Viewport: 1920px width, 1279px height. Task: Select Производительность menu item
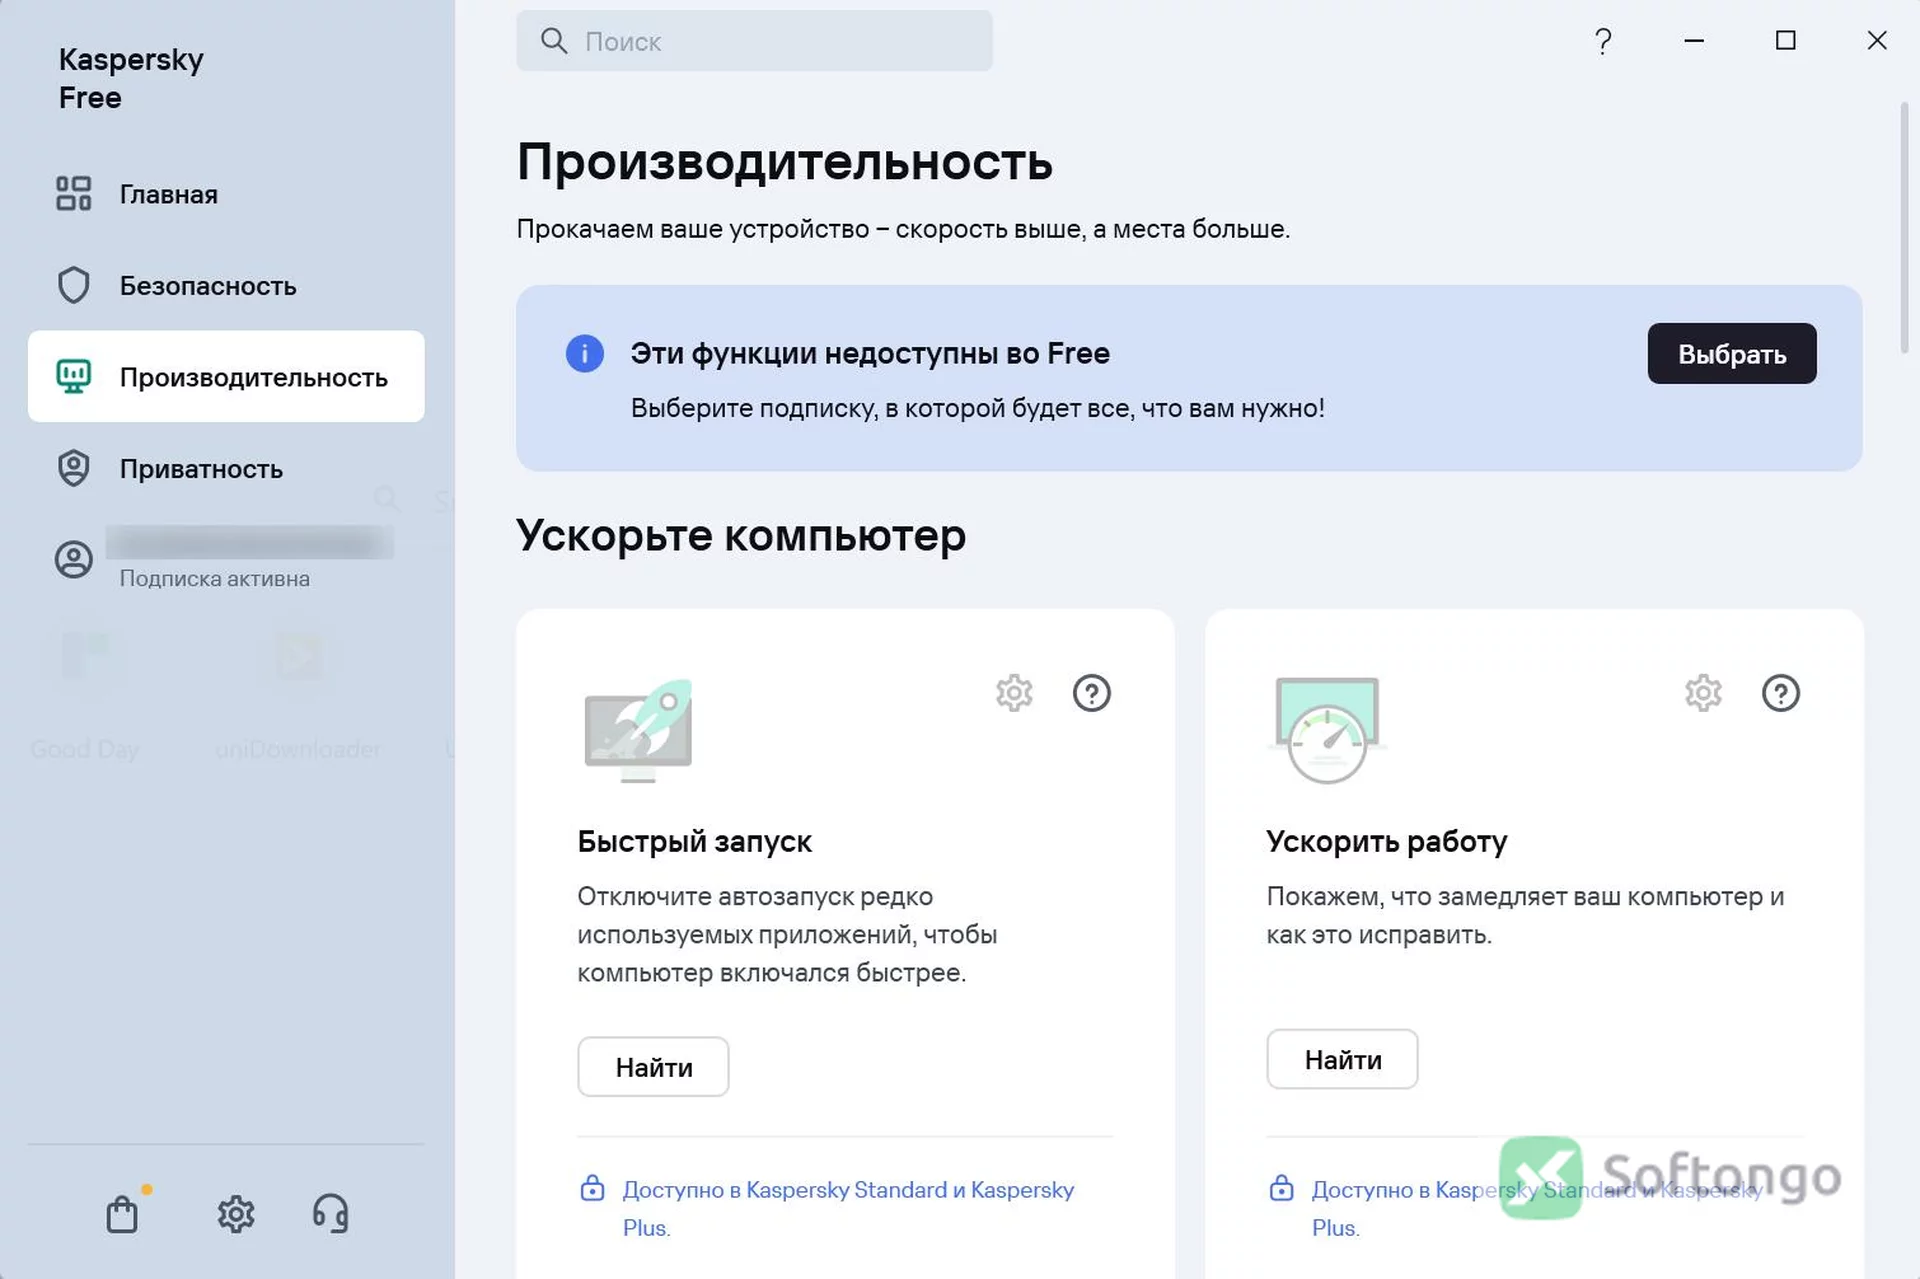coord(226,377)
